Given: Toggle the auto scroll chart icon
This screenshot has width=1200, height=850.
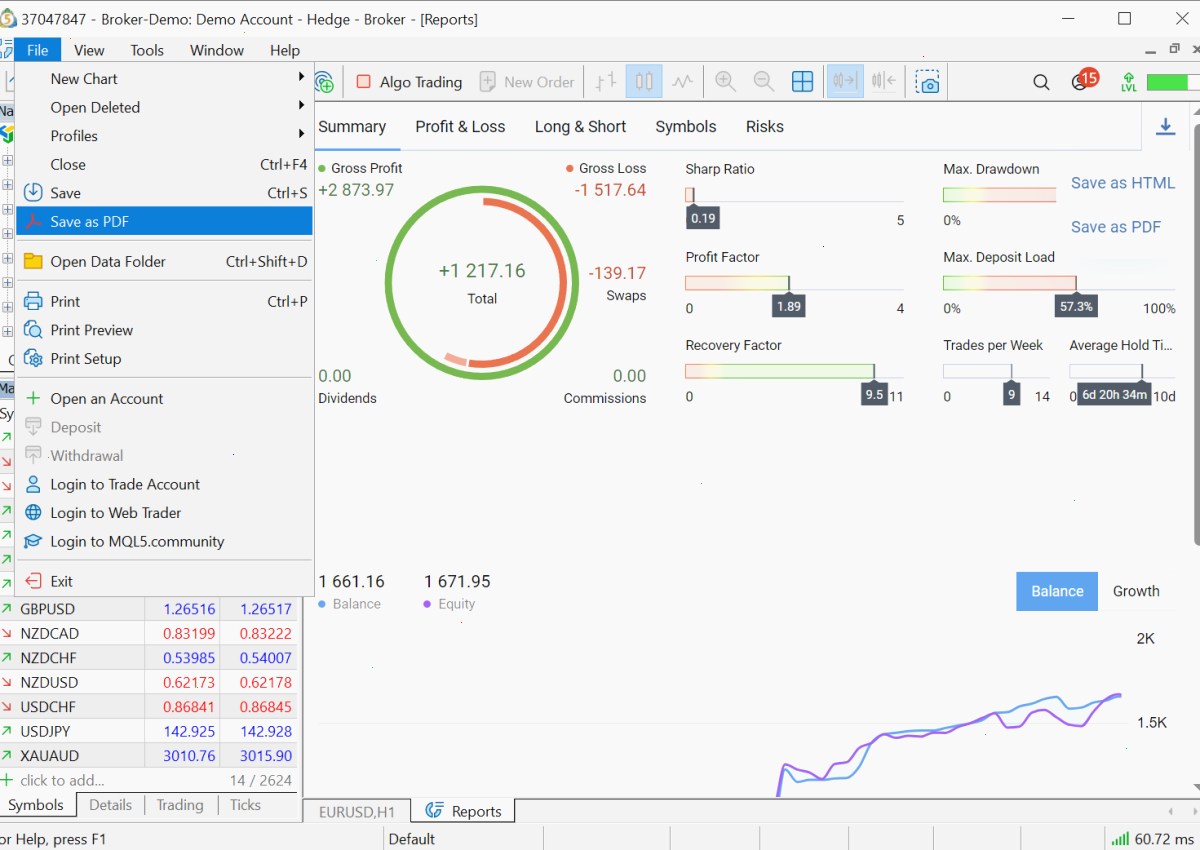Looking at the screenshot, I should click(x=845, y=82).
